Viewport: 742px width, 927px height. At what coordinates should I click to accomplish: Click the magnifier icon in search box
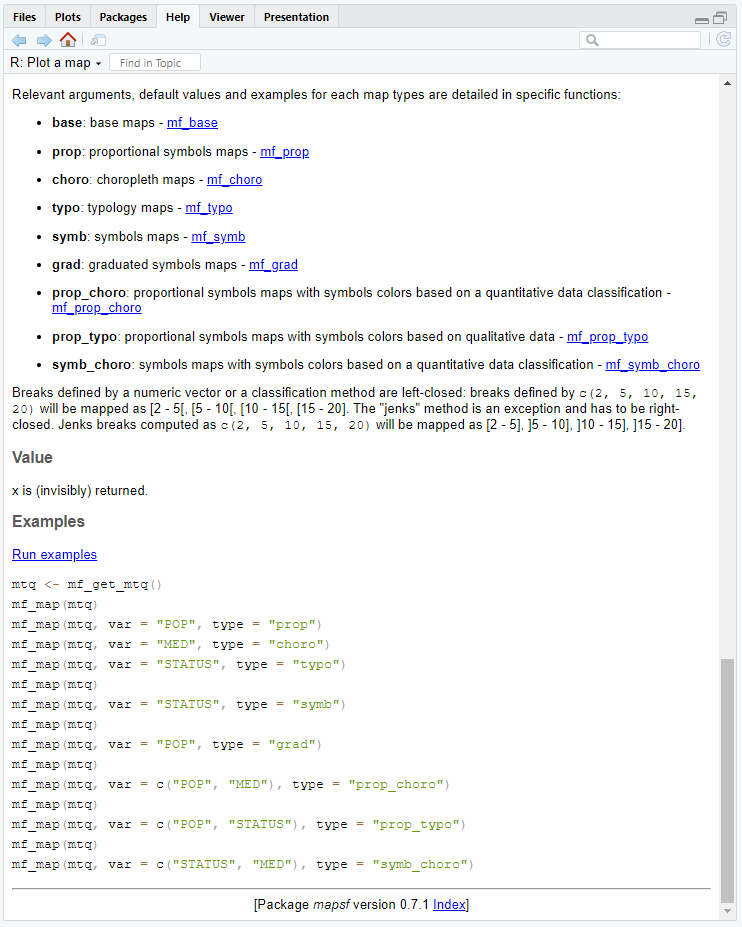tap(592, 41)
